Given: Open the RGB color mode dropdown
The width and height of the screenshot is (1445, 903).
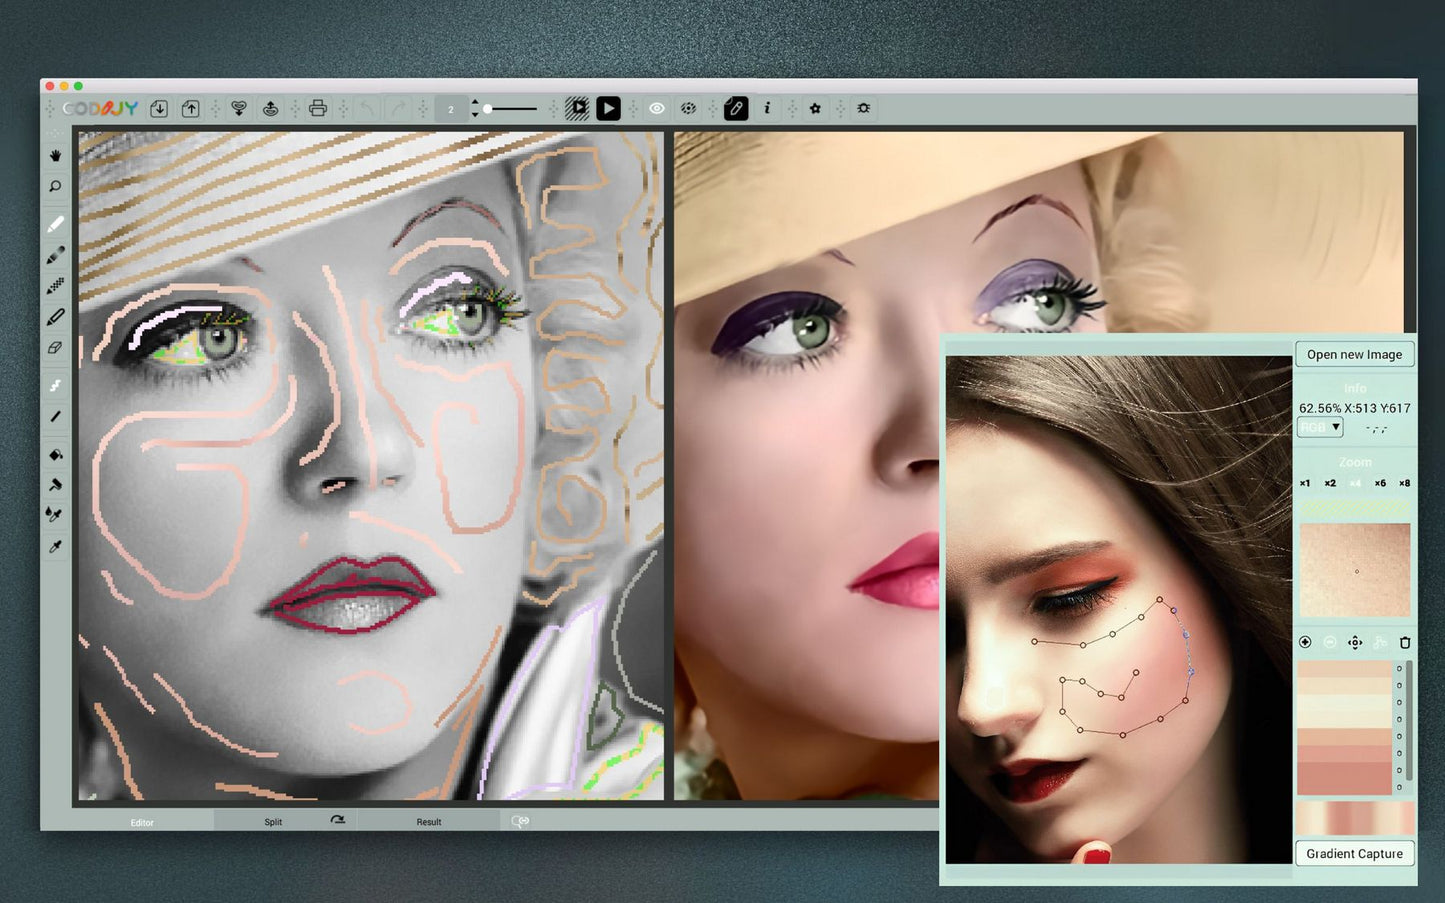Looking at the screenshot, I should coord(1319,427).
